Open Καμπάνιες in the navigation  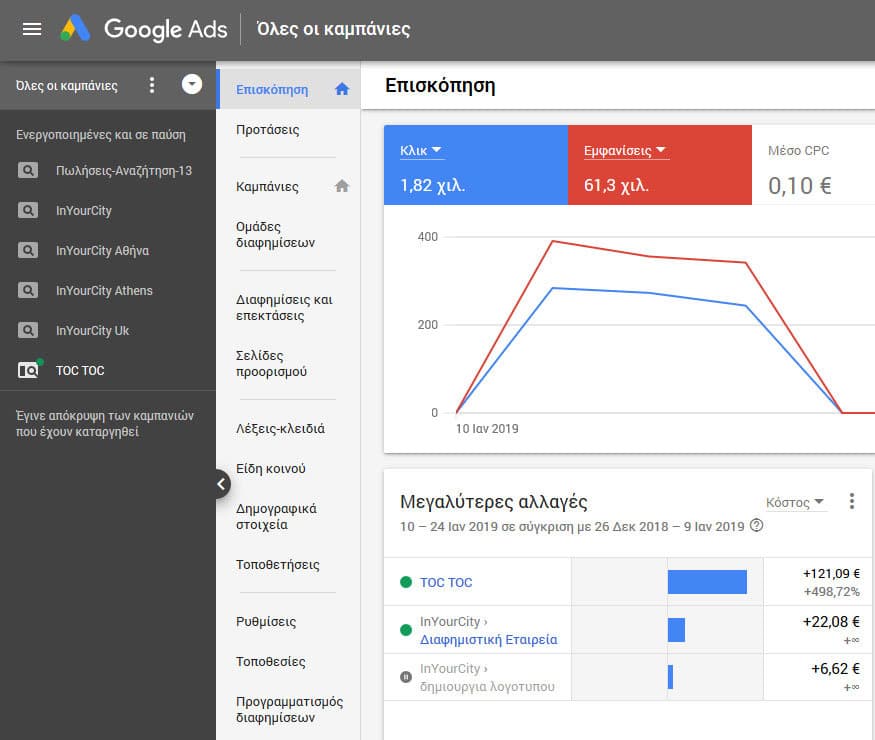click(x=267, y=186)
